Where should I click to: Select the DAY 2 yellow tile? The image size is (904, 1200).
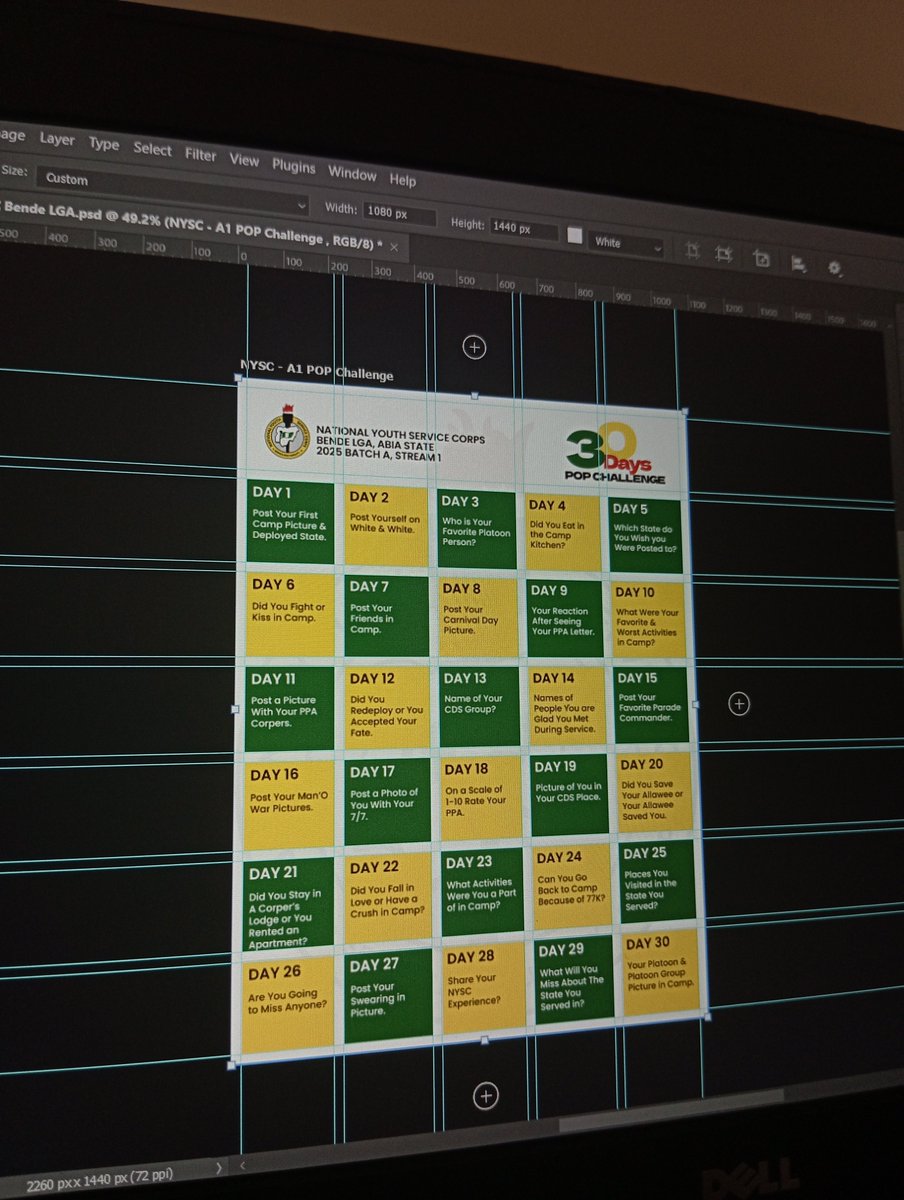(385, 526)
